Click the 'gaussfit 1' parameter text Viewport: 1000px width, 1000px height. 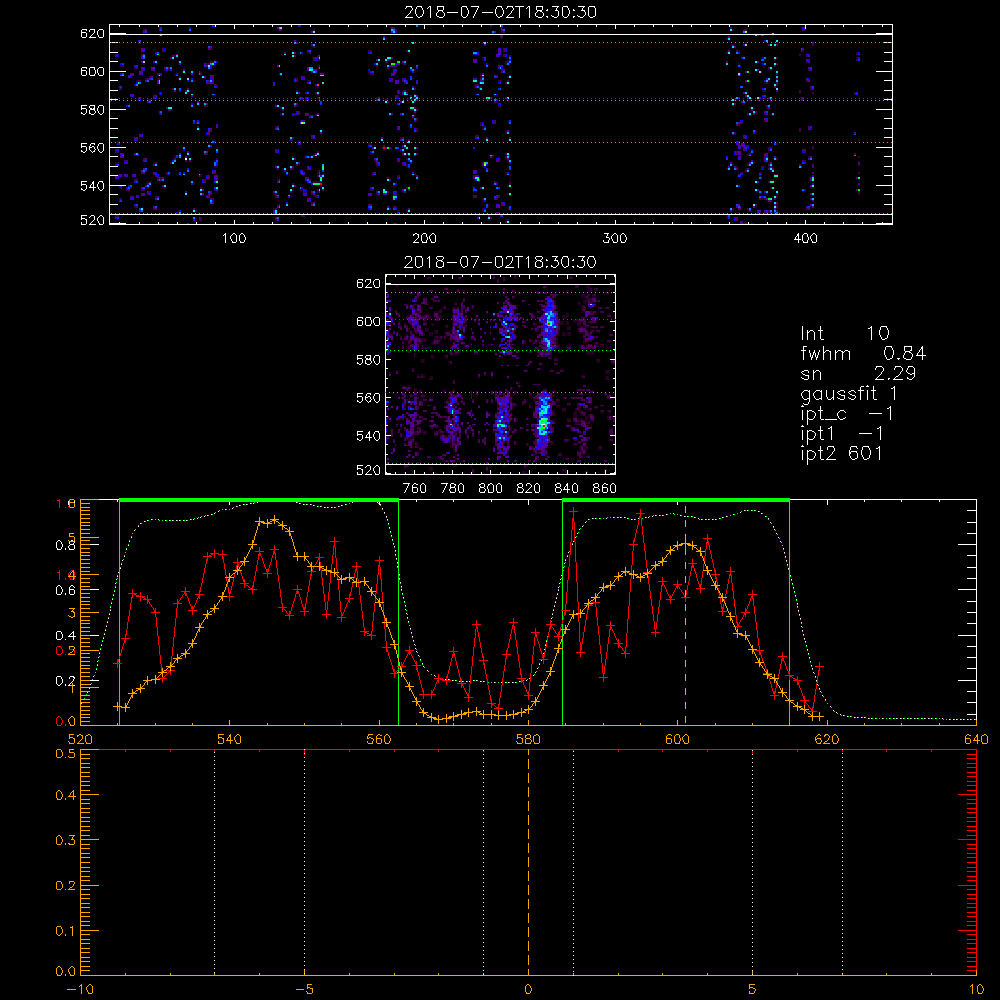(x=849, y=394)
